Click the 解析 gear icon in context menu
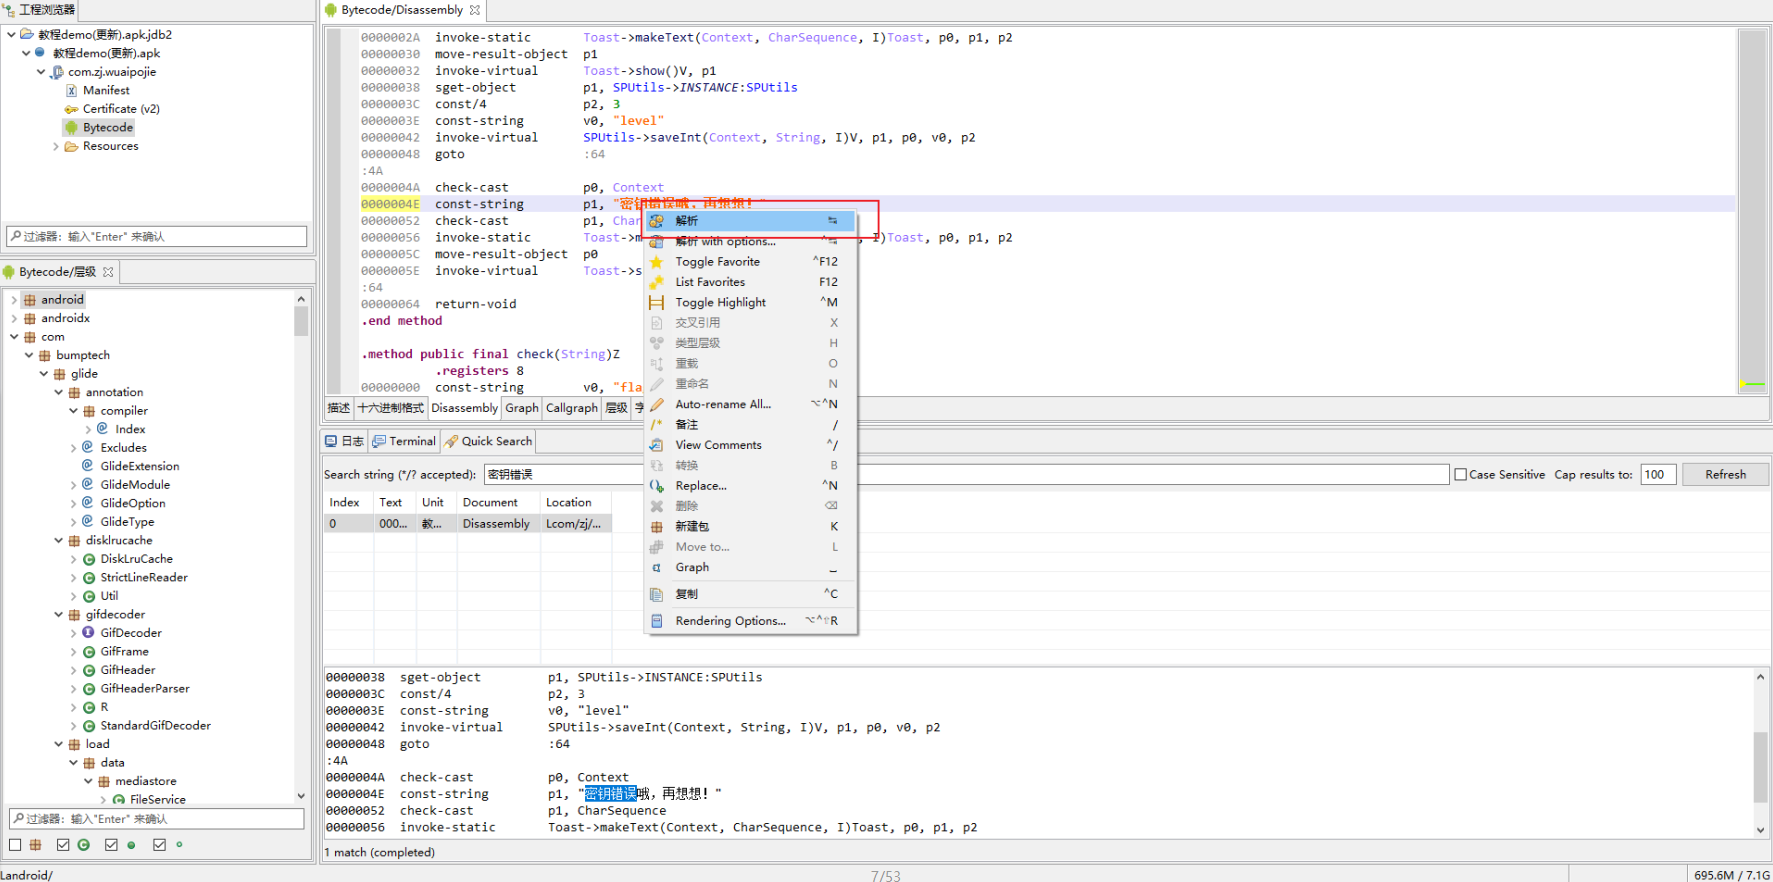The width and height of the screenshot is (1773, 882). [x=657, y=221]
